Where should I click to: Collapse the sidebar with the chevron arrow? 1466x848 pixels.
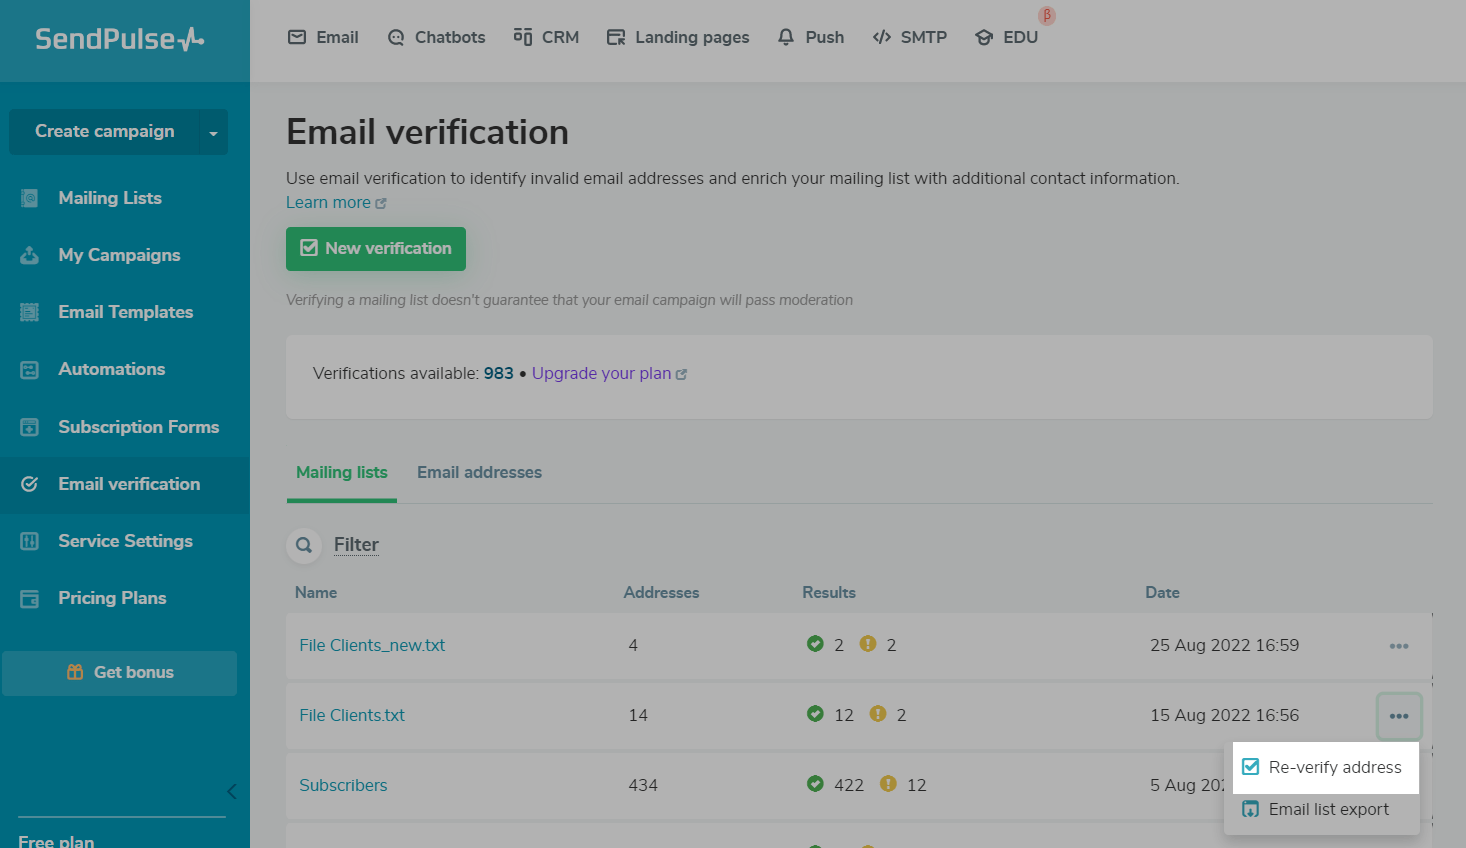(x=231, y=792)
